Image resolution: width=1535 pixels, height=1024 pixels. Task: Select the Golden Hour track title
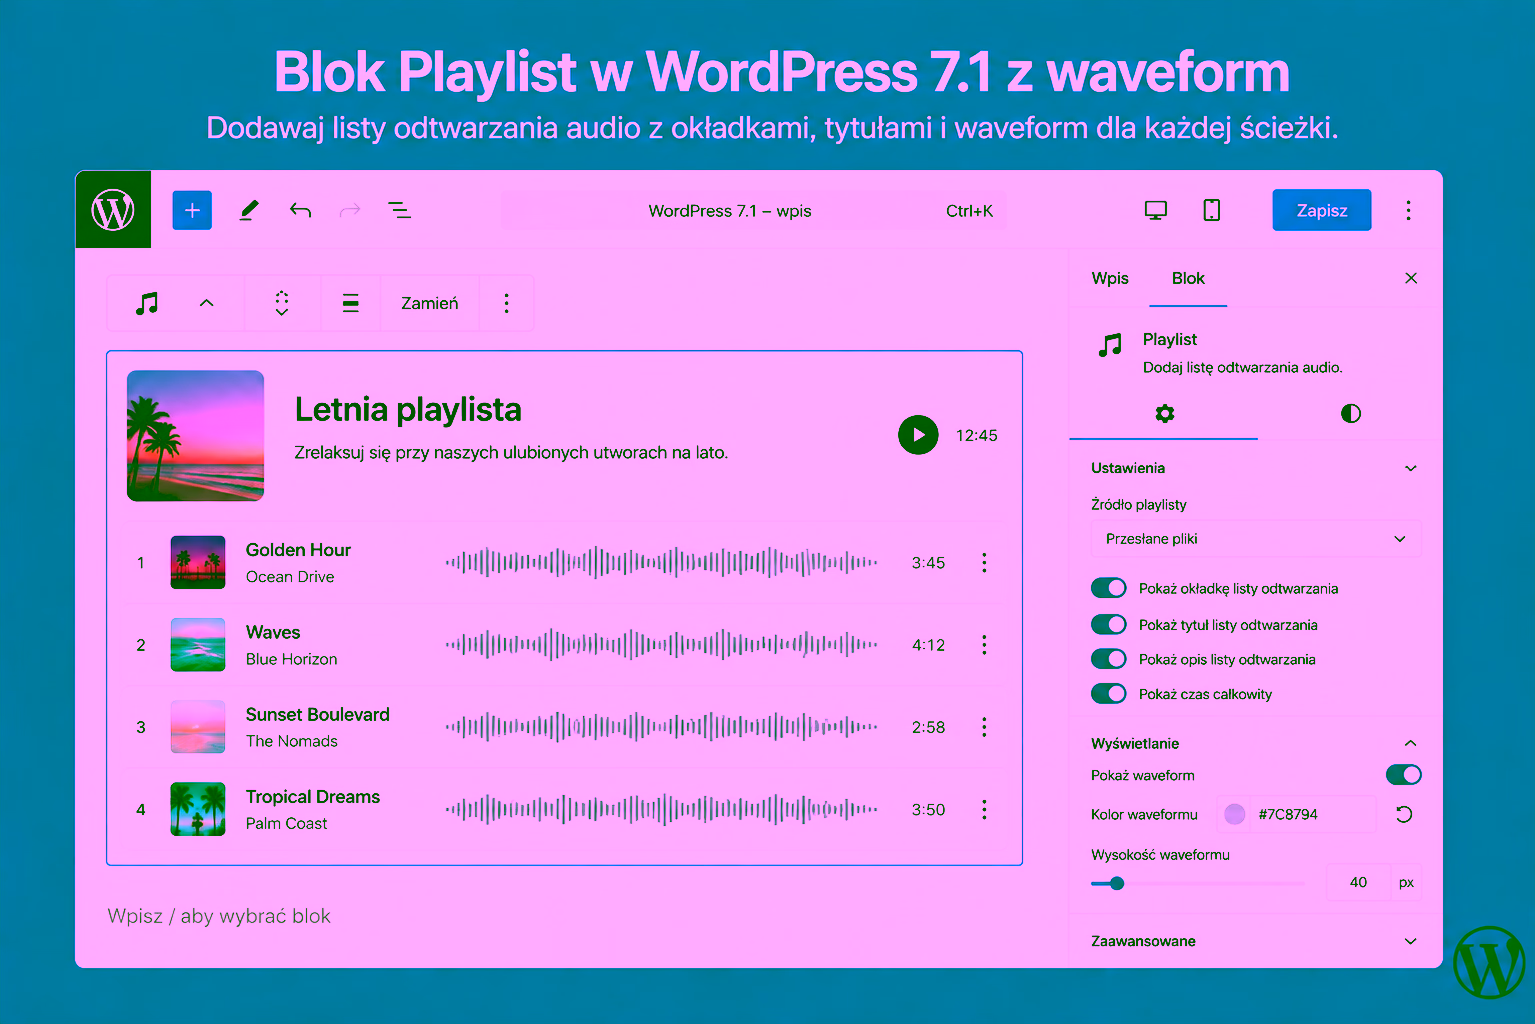coord(298,550)
